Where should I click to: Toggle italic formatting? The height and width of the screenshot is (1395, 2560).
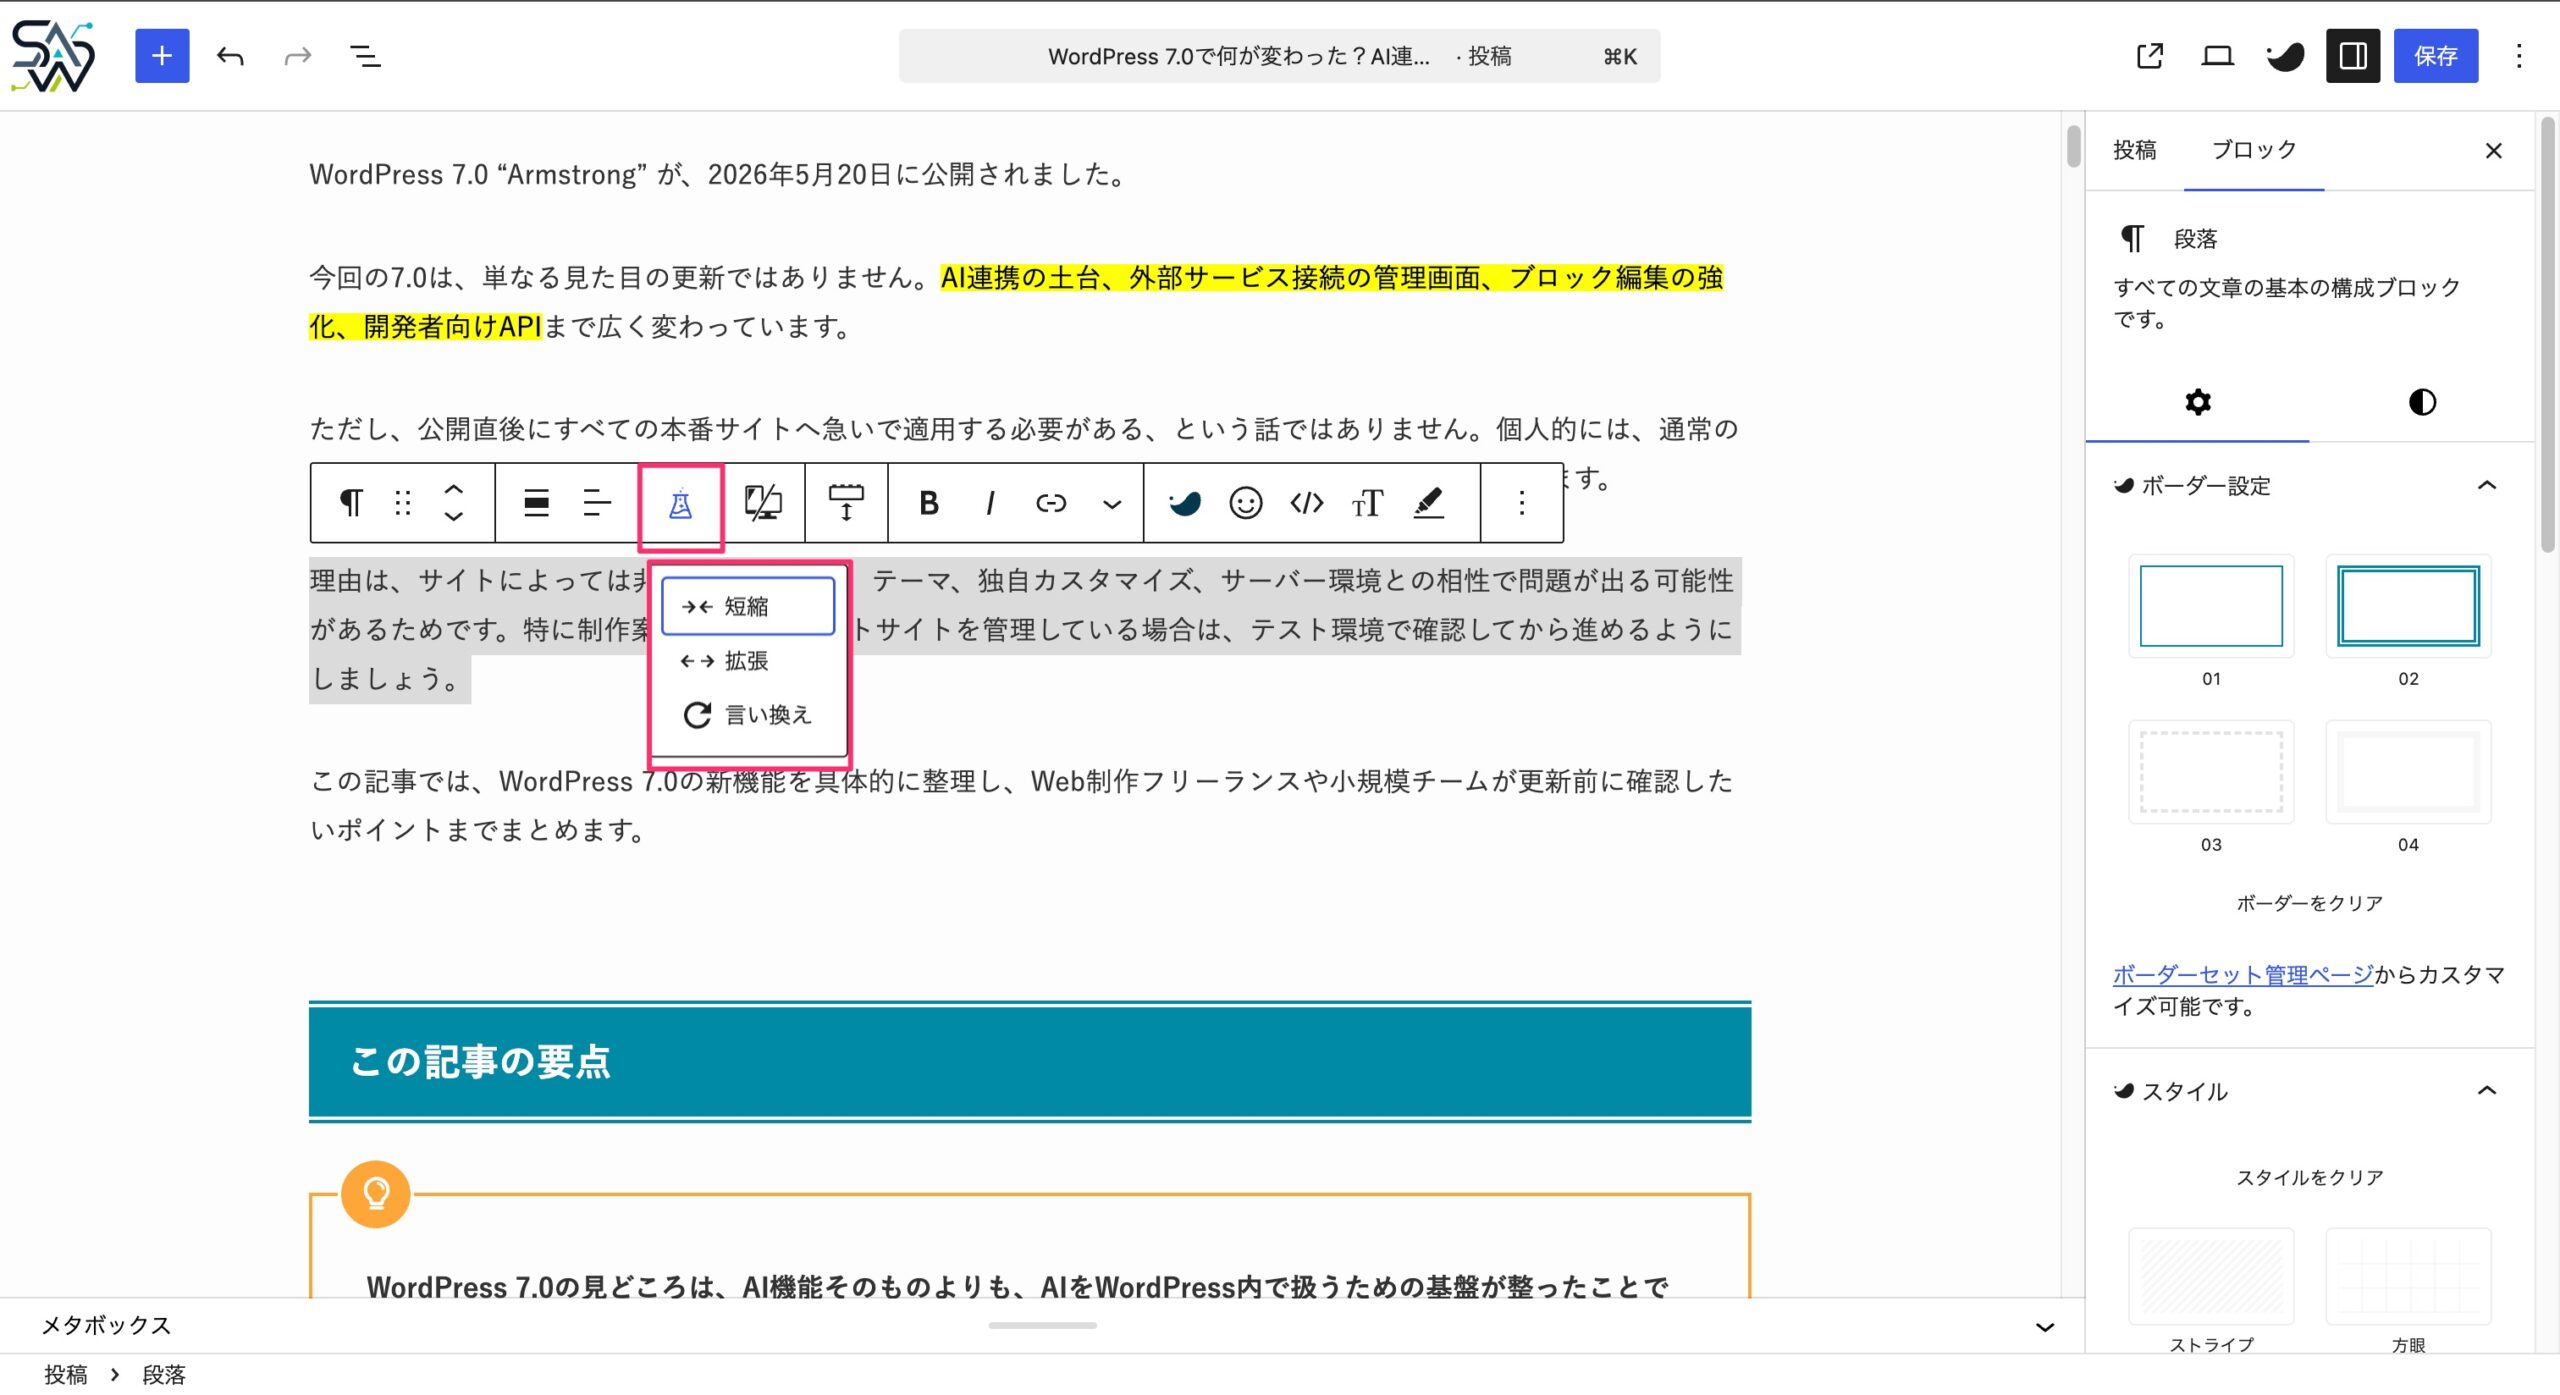990,503
